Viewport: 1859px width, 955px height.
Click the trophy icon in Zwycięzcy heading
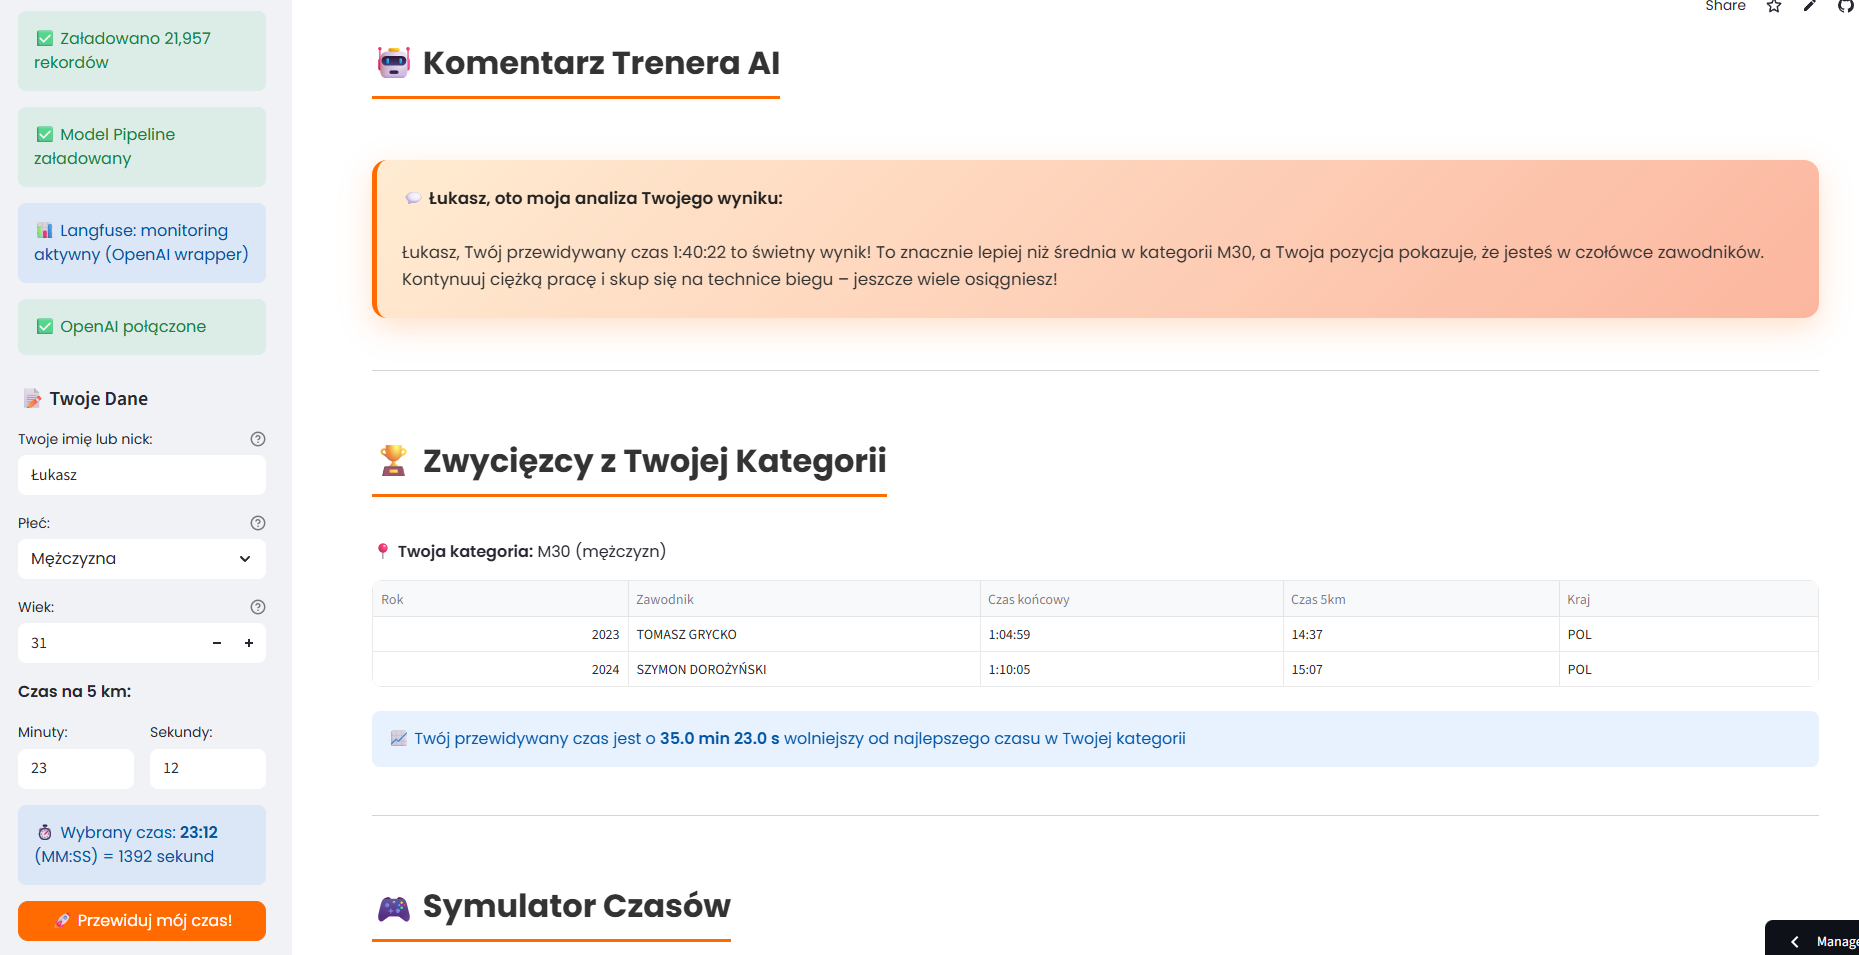tap(394, 461)
